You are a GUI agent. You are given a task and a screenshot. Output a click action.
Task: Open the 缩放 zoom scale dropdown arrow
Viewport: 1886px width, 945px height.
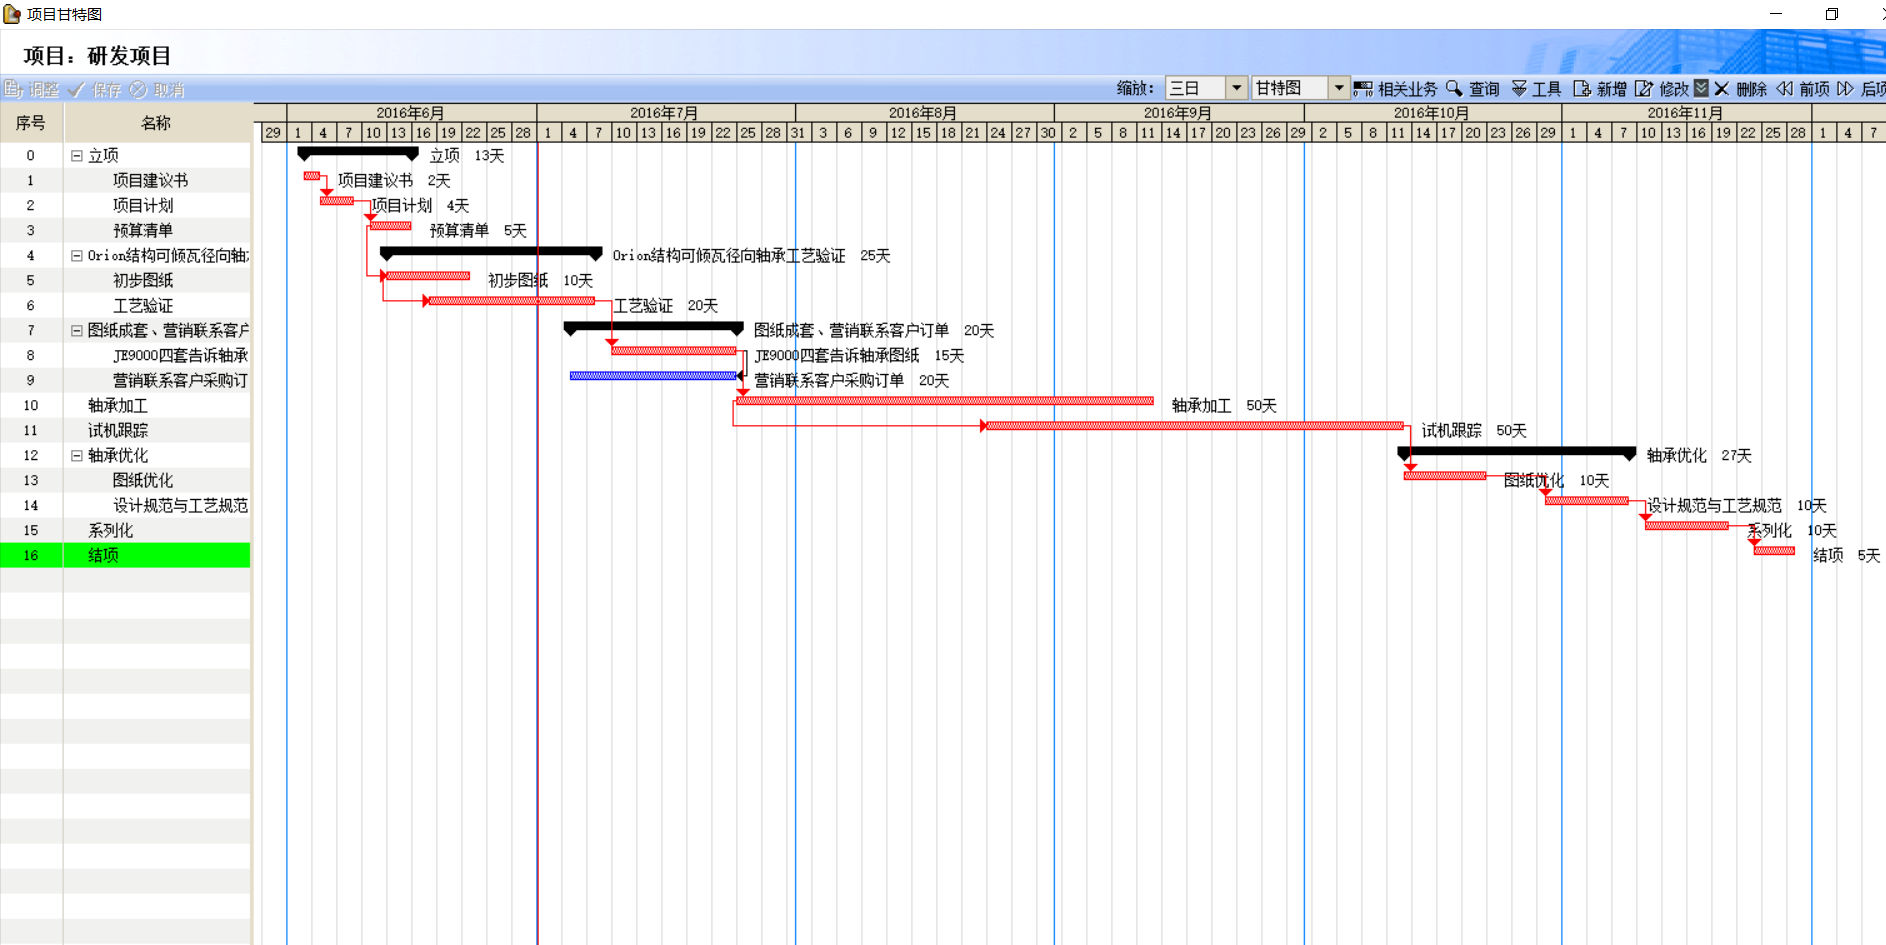click(x=1237, y=88)
